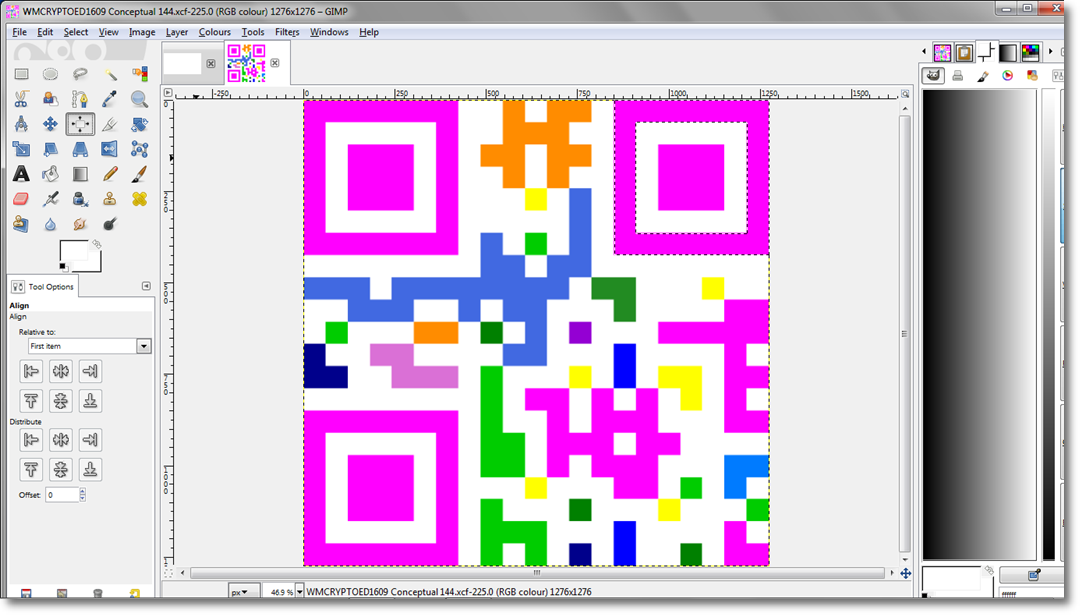
Task: Swap foreground and background colours
Action: tap(97, 244)
